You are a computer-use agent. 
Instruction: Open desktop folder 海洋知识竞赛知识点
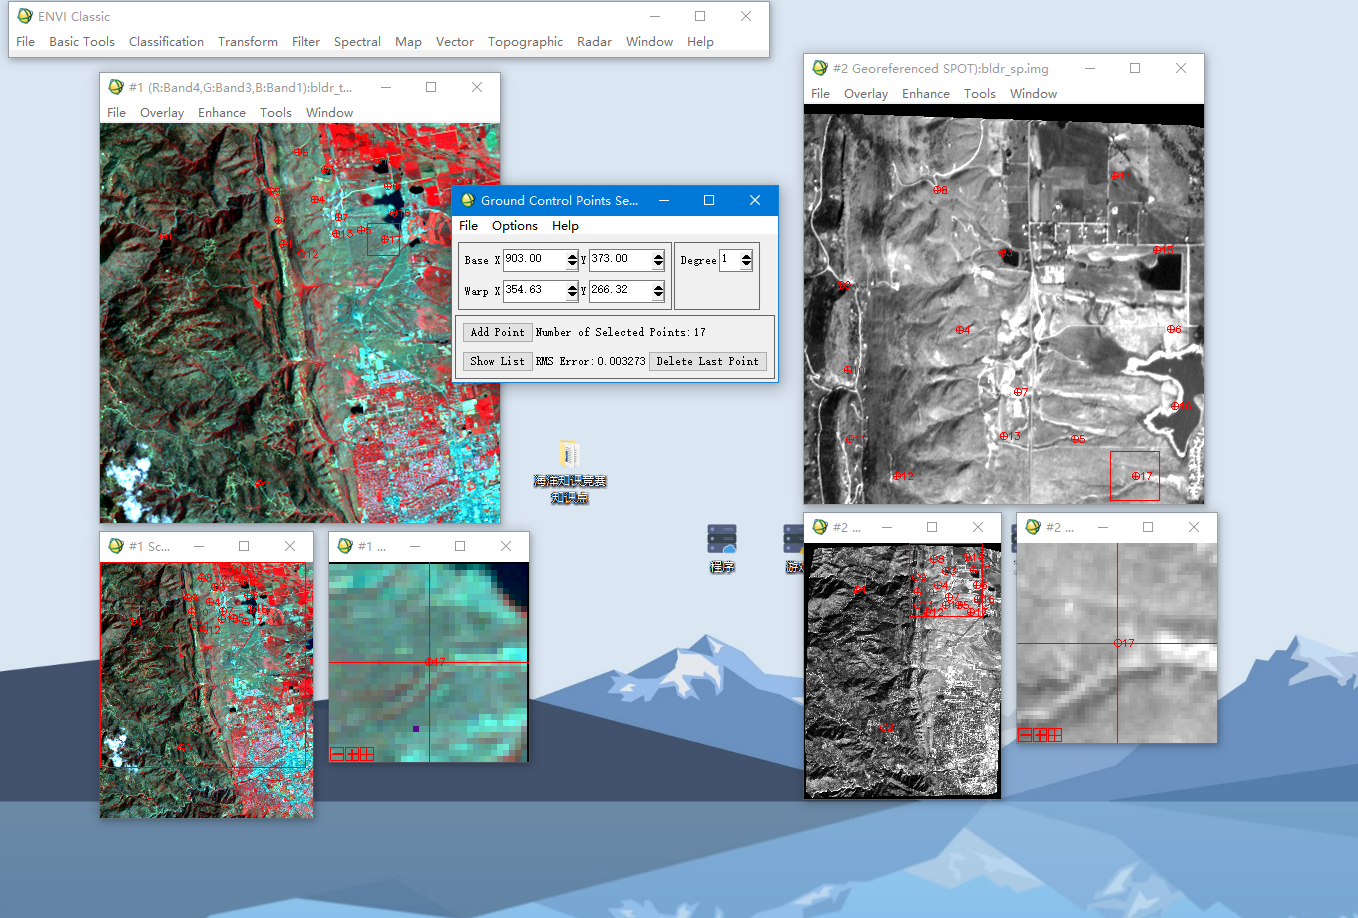point(569,470)
